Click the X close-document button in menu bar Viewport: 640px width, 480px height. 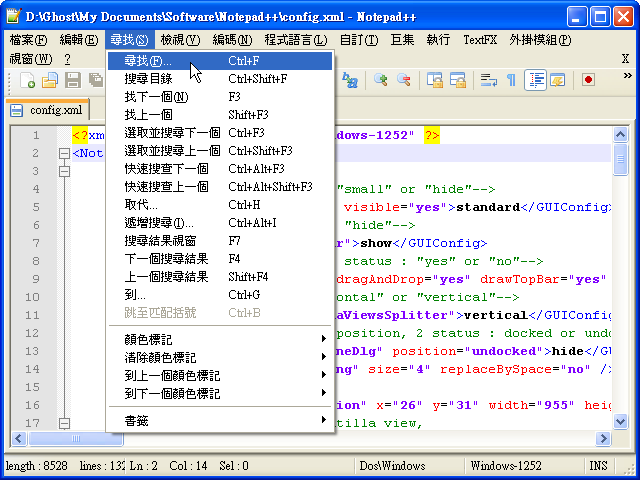coord(625,59)
